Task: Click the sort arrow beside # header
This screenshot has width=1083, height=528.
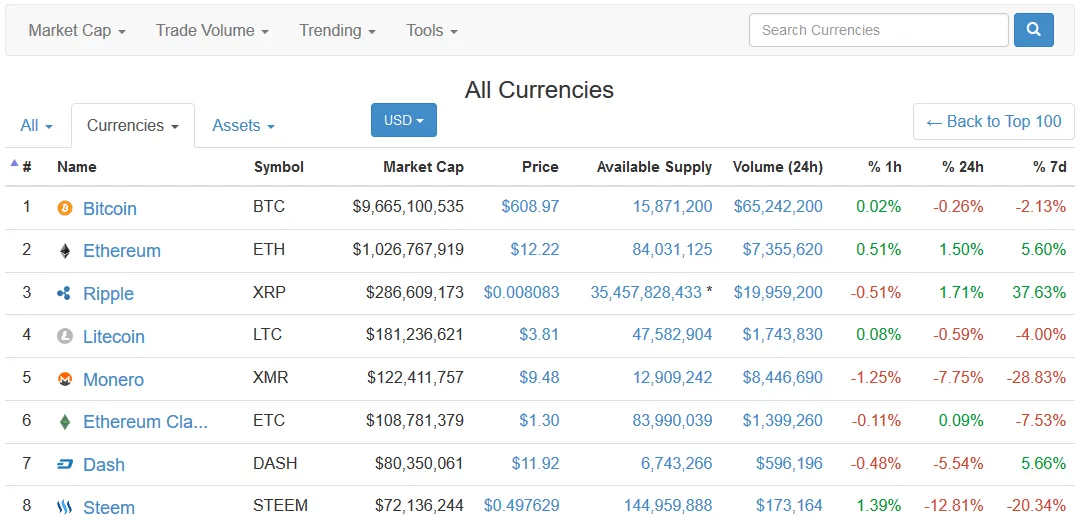Action: click(x=14, y=163)
